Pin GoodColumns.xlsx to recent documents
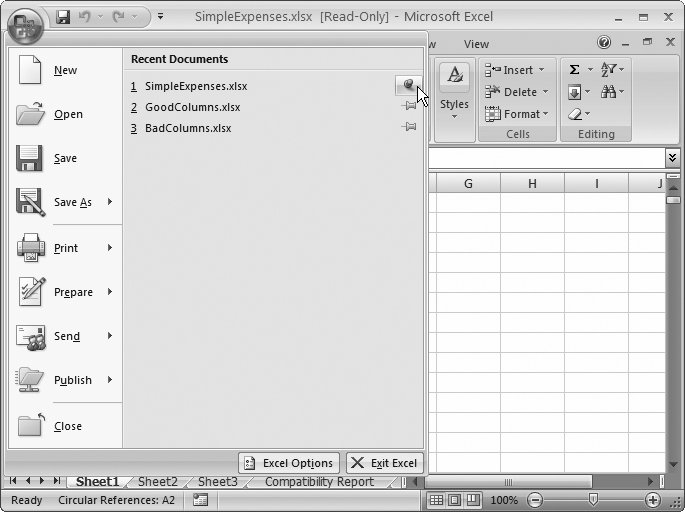Viewport: 685px width, 512px height. click(x=408, y=107)
